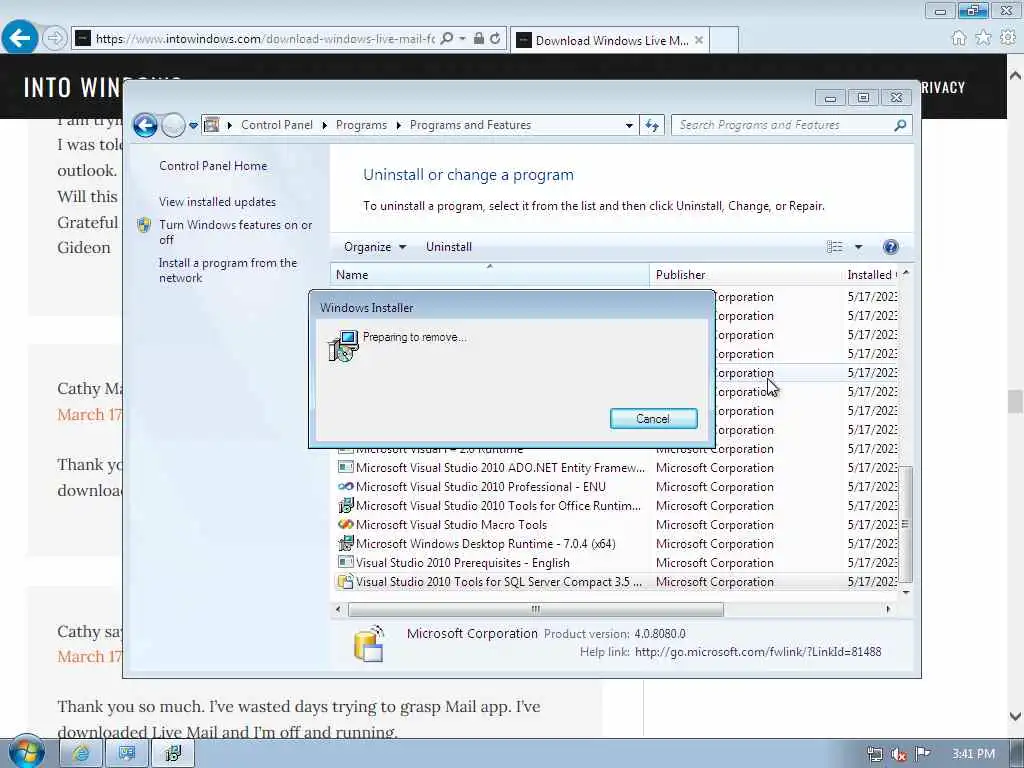Viewport: 1024px width, 768px height.
Task: Click Control Panel window back button
Action: (x=145, y=125)
